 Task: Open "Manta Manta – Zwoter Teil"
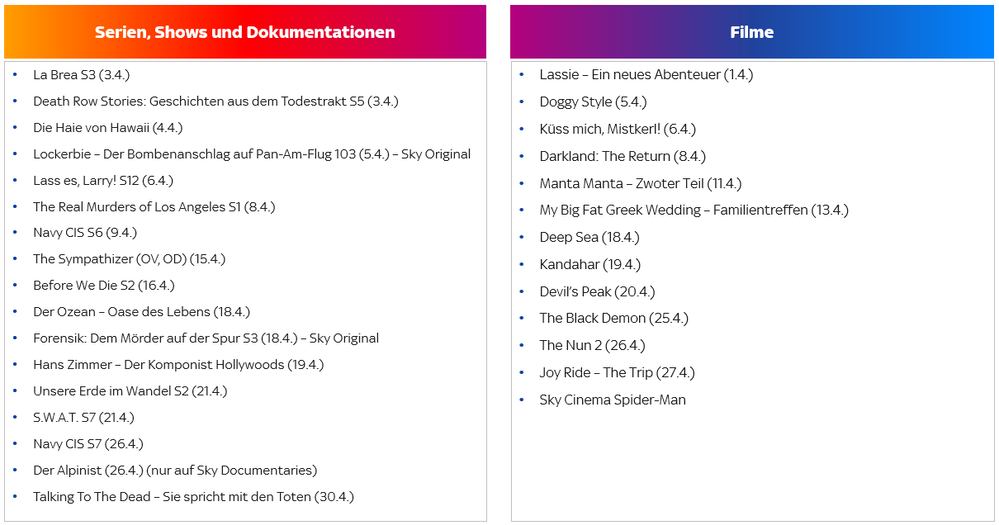point(640,184)
